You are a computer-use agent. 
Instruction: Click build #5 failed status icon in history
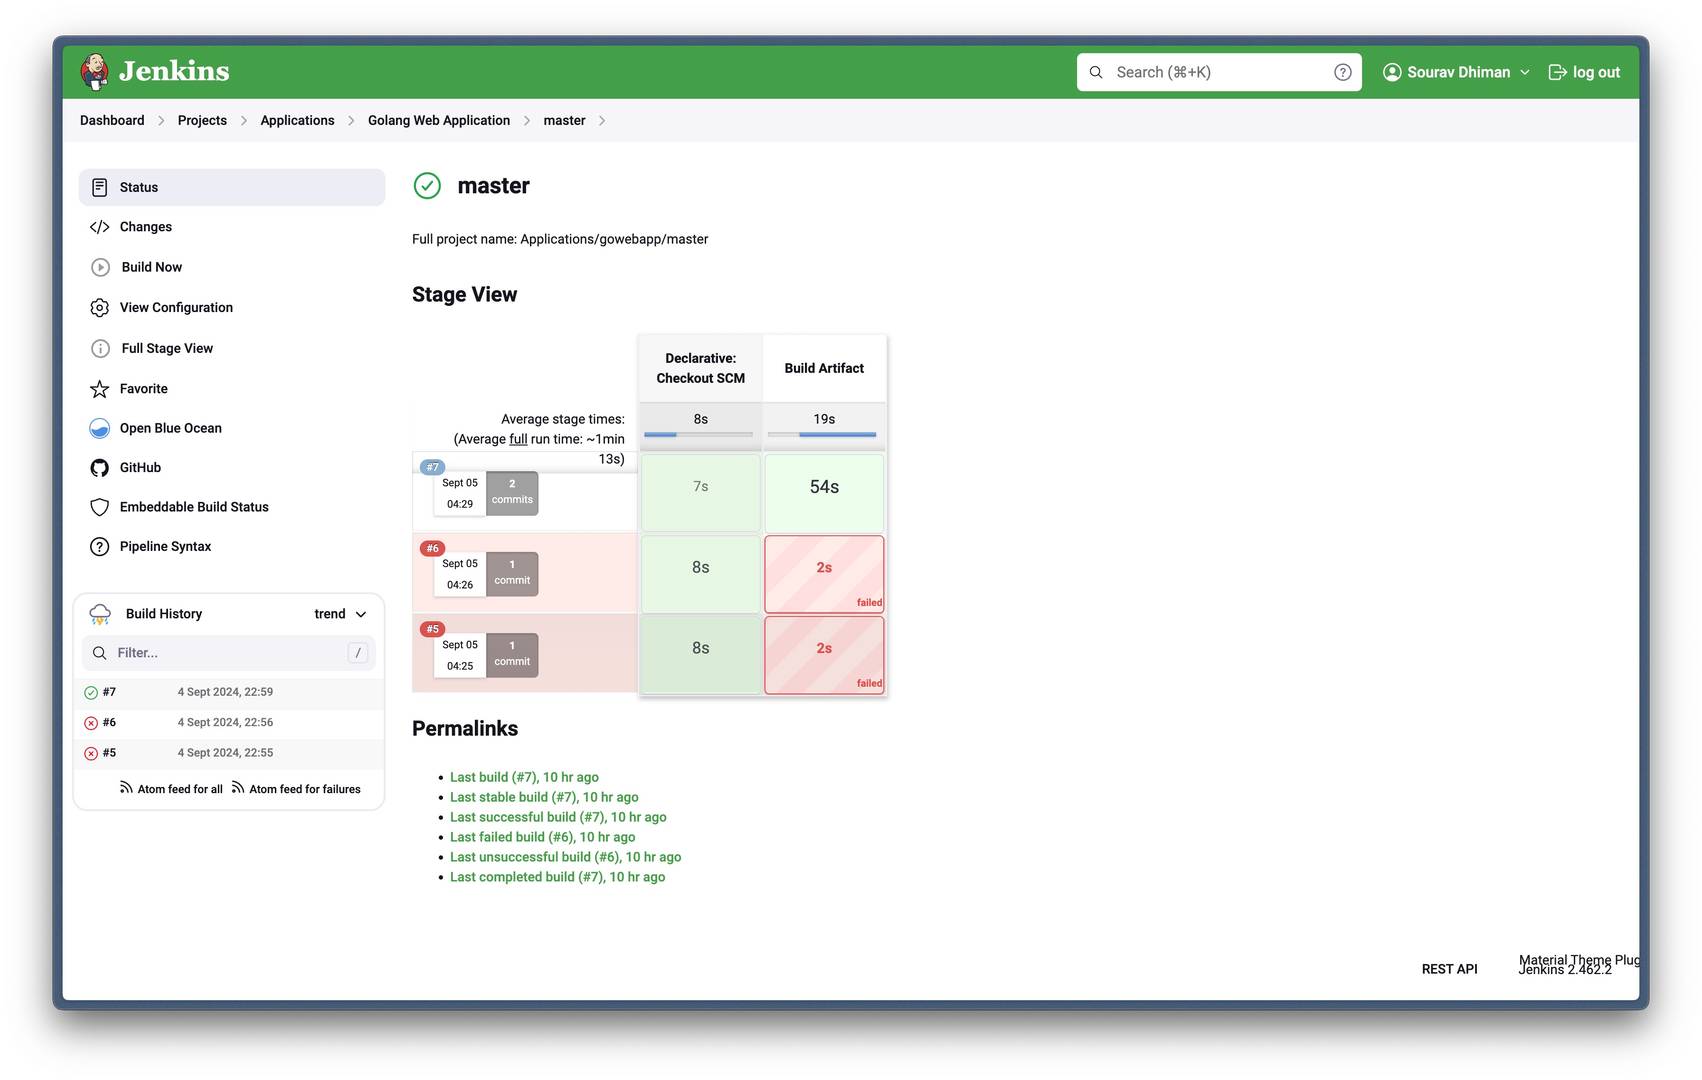(x=91, y=753)
